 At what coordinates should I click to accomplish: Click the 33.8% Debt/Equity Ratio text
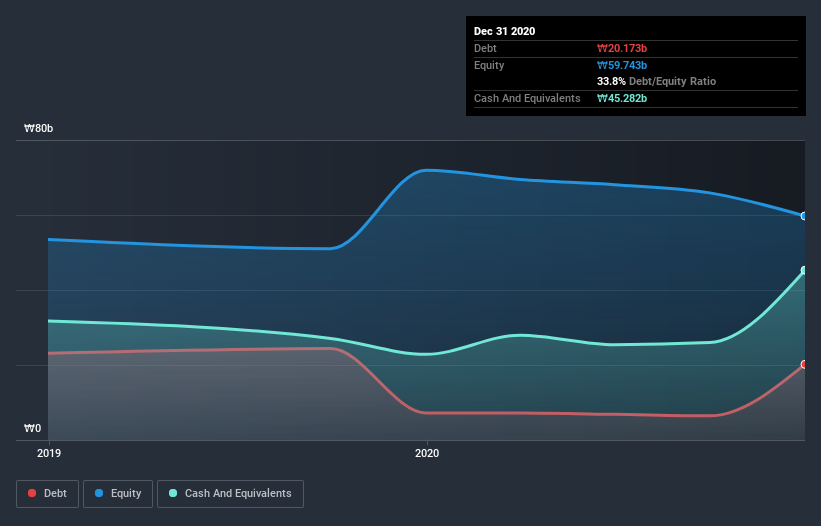click(x=657, y=81)
